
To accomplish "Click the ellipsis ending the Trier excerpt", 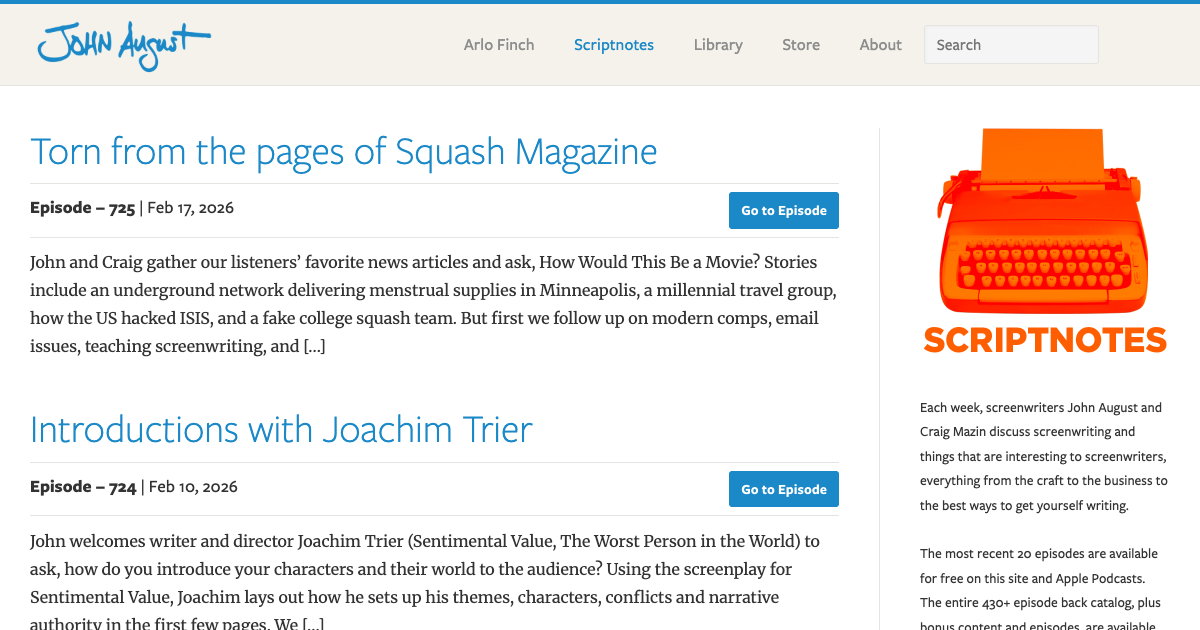I will (x=313, y=625).
